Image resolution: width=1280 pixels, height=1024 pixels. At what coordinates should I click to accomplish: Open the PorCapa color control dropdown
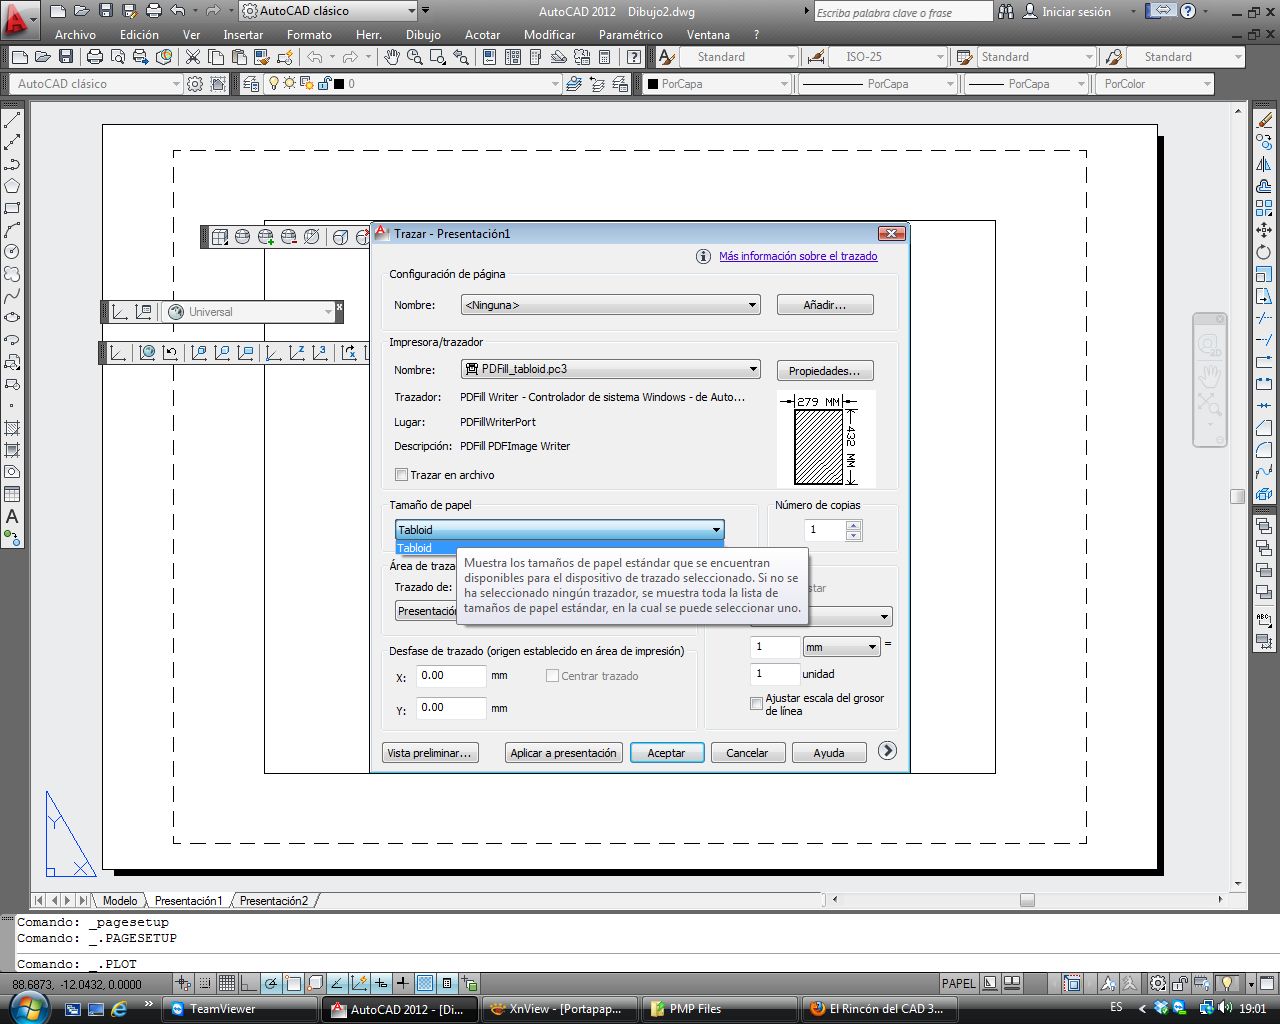point(717,84)
